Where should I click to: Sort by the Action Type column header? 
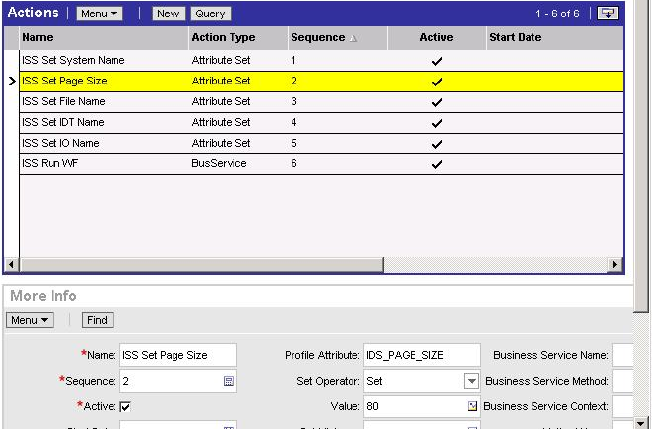point(223,37)
